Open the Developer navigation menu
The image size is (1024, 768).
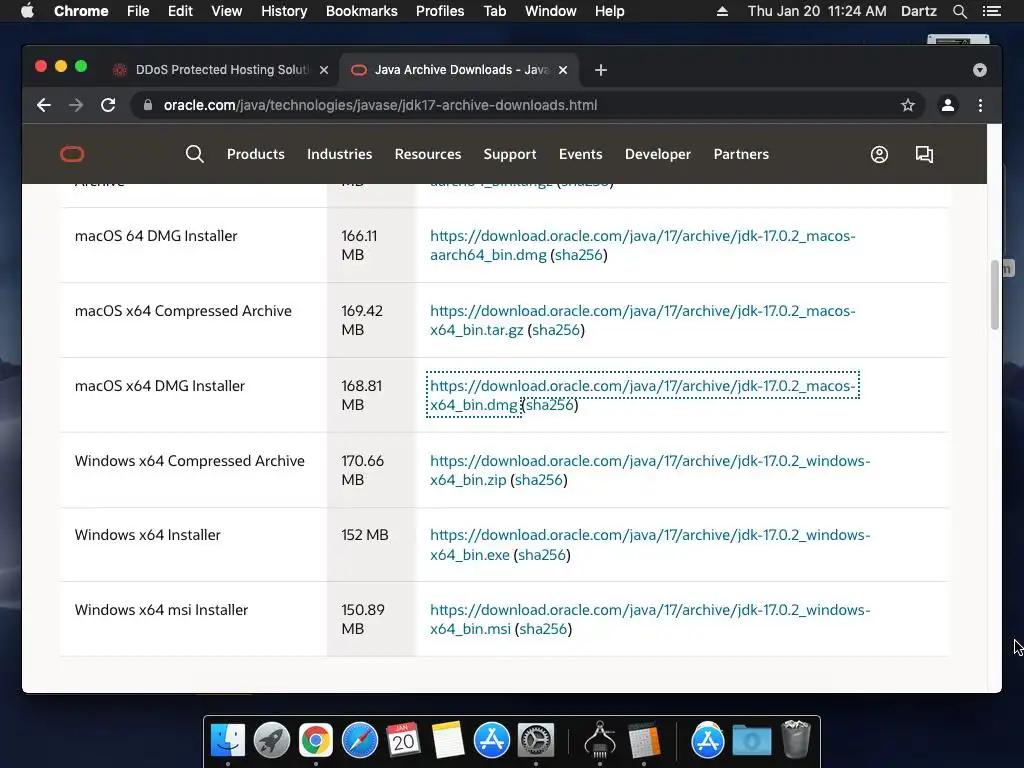click(x=658, y=155)
